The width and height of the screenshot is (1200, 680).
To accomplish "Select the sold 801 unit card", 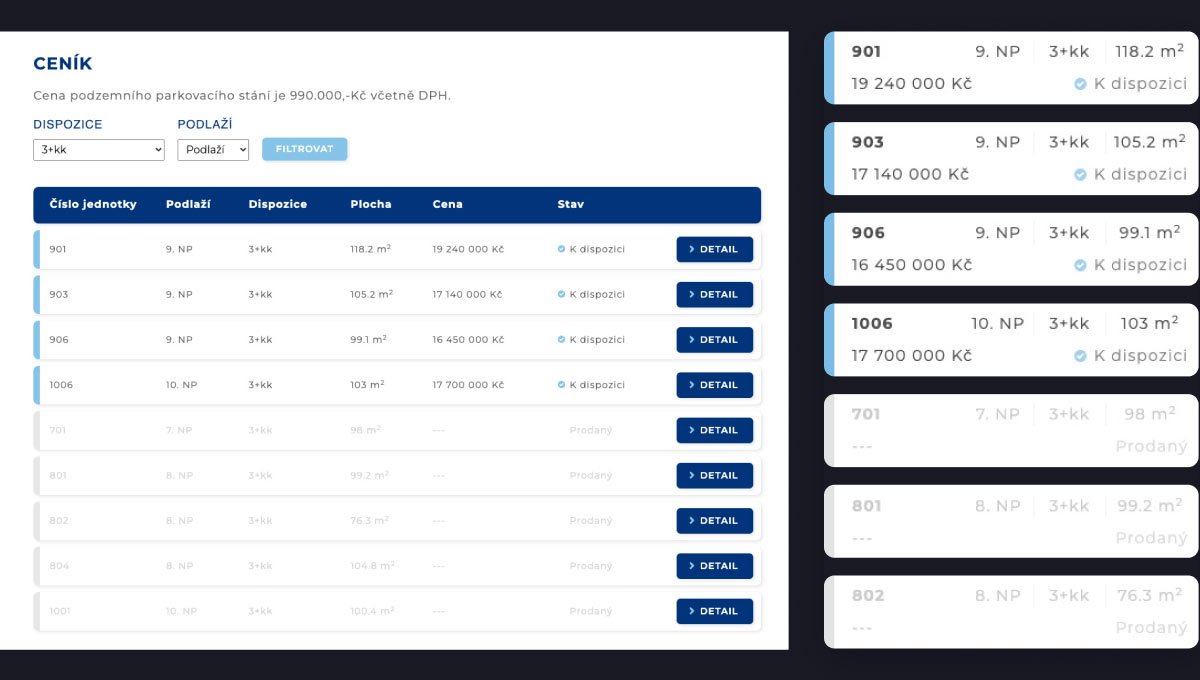I will click(x=1010, y=521).
